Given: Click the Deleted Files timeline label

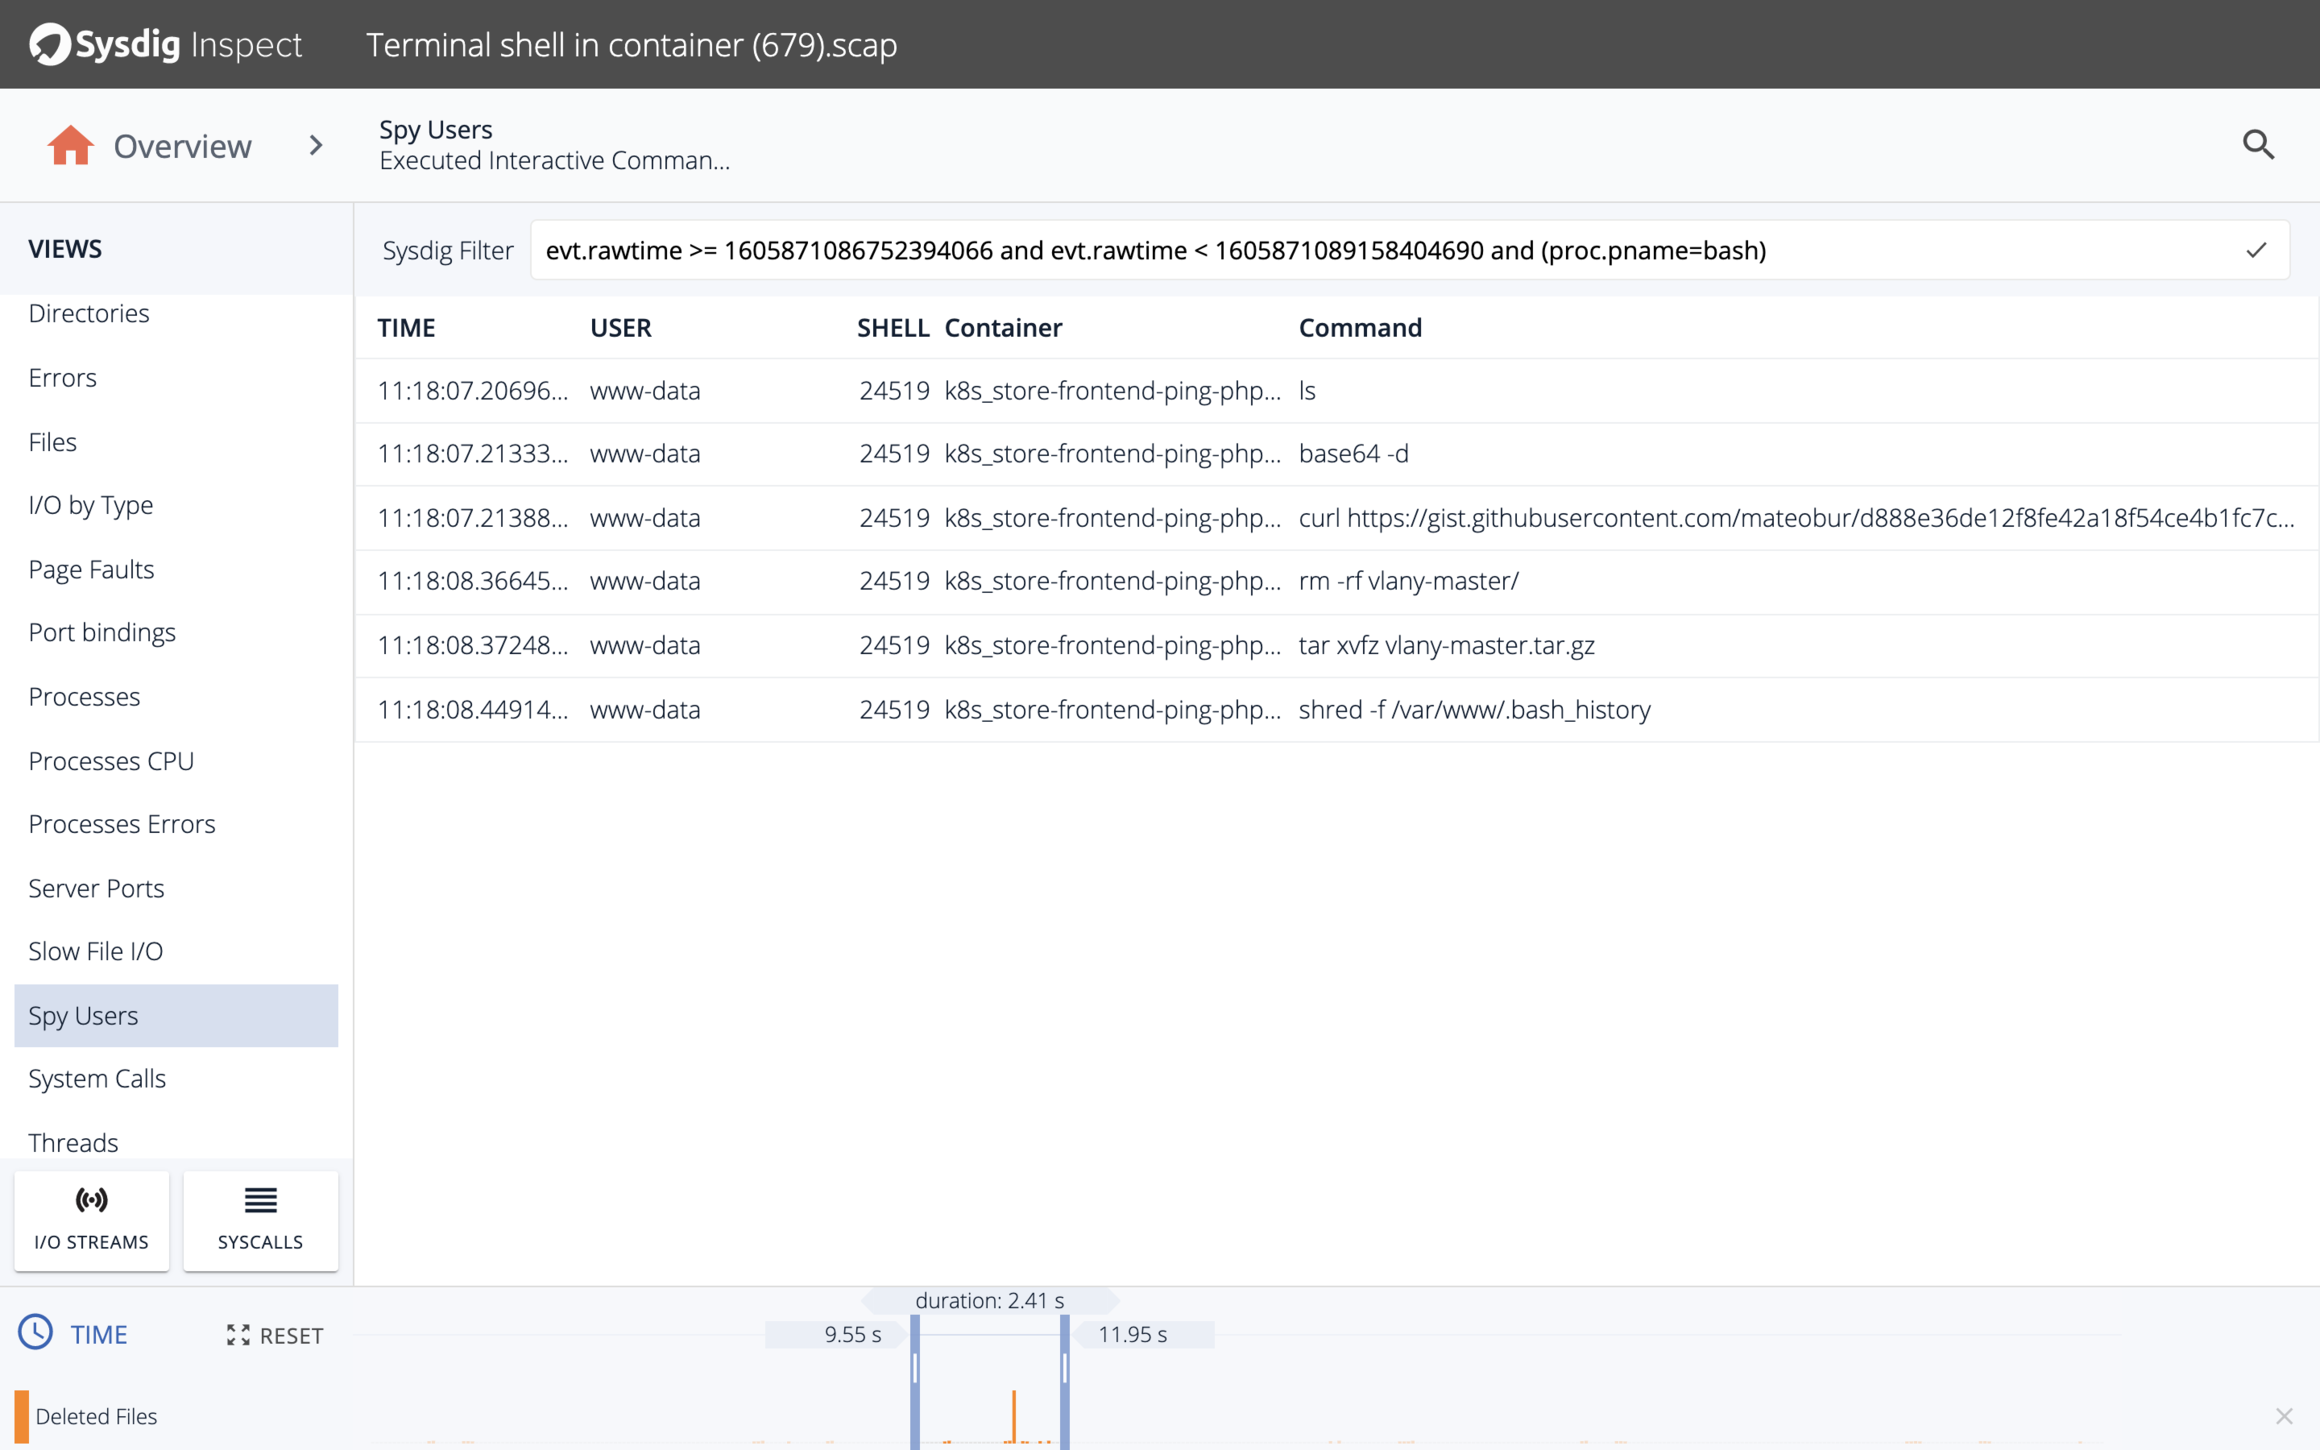Looking at the screenshot, I should pyautogui.click(x=96, y=1416).
